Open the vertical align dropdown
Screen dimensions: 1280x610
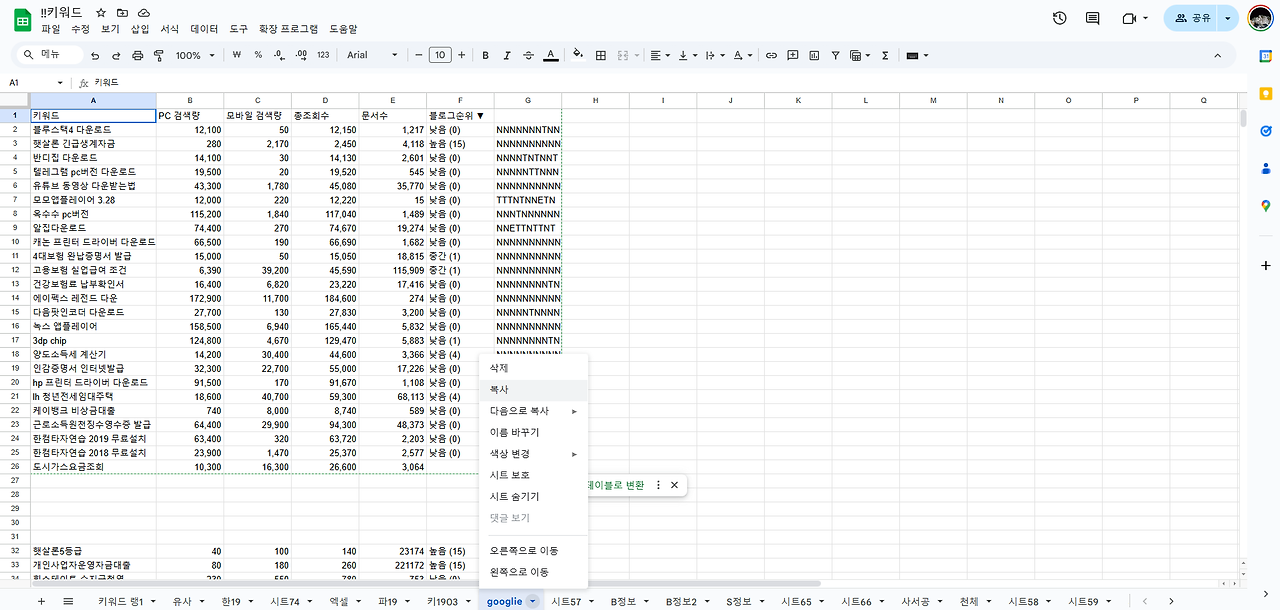[x=688, y=55]
